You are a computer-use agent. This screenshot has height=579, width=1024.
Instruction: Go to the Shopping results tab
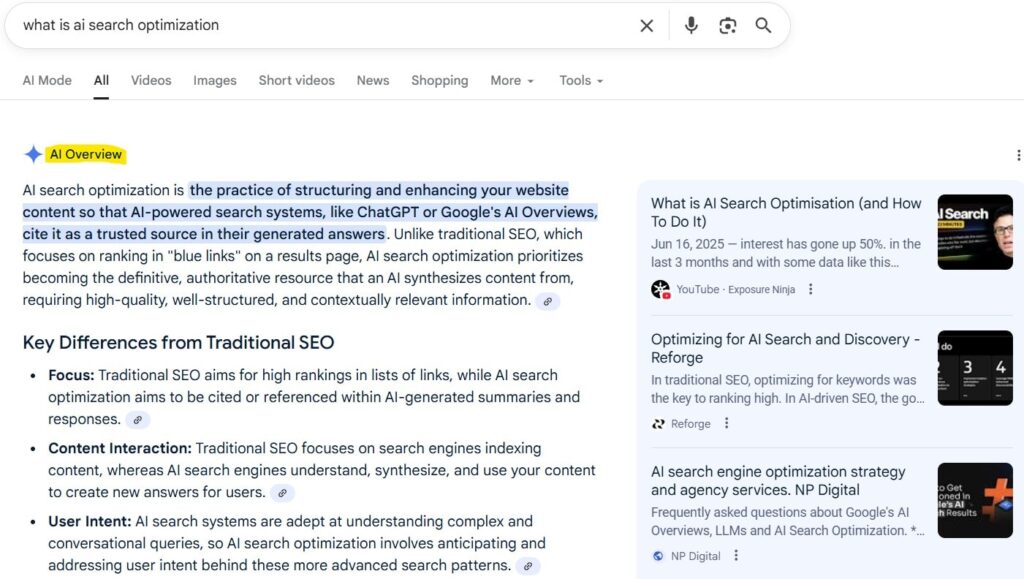point(439,81)
